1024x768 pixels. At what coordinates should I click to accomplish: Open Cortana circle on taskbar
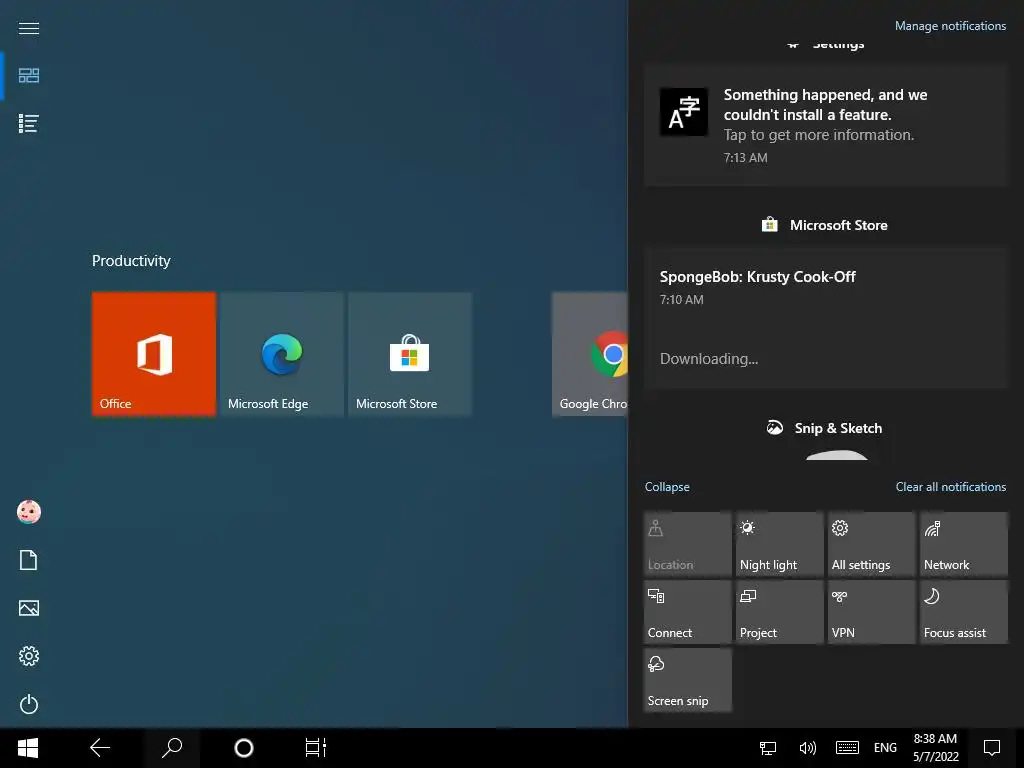[x=244, y=748]
